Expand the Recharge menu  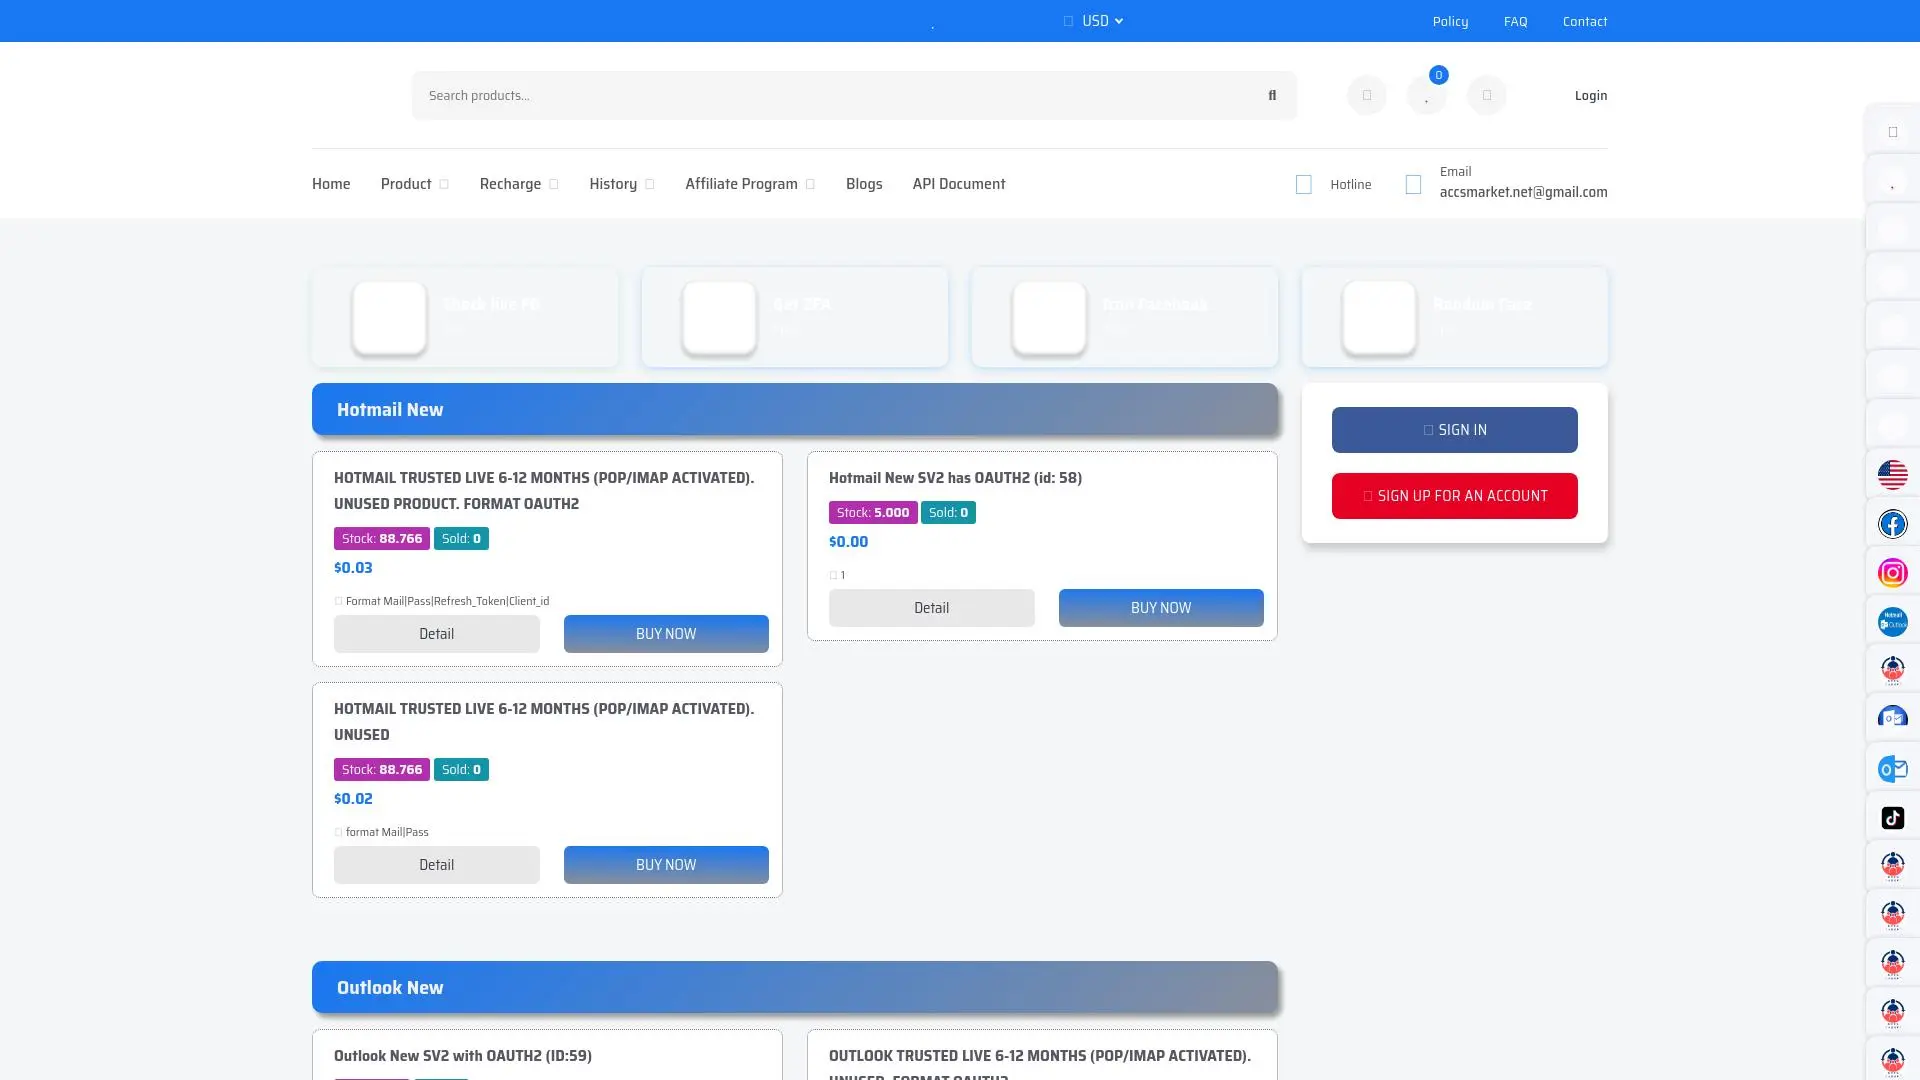[x=518, y=184]
